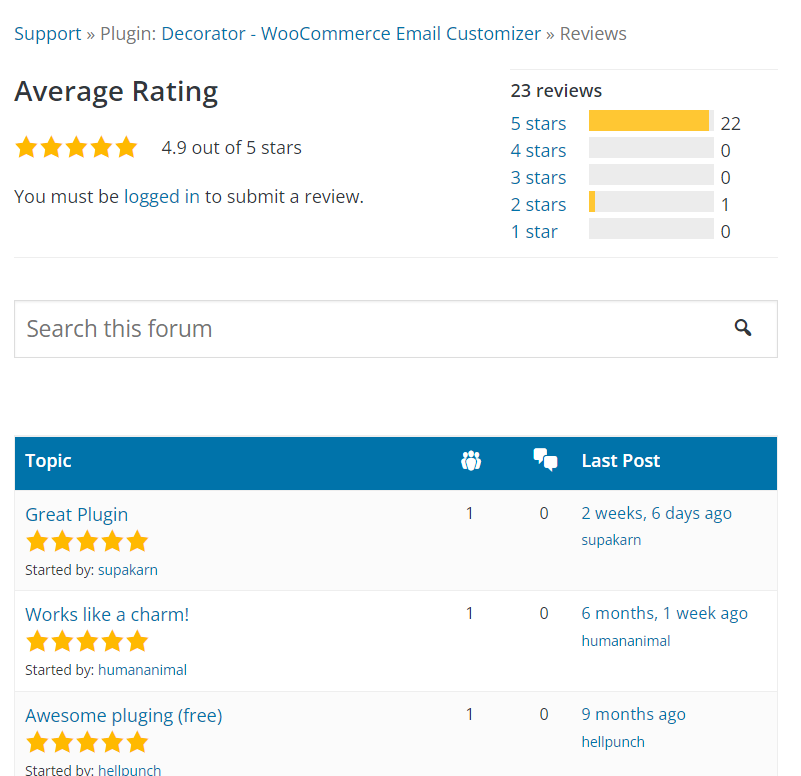The image size is (801, 776).
Task: View supakarn's profile in Started by
Action: pyautogui.click(x=128, y=570)
